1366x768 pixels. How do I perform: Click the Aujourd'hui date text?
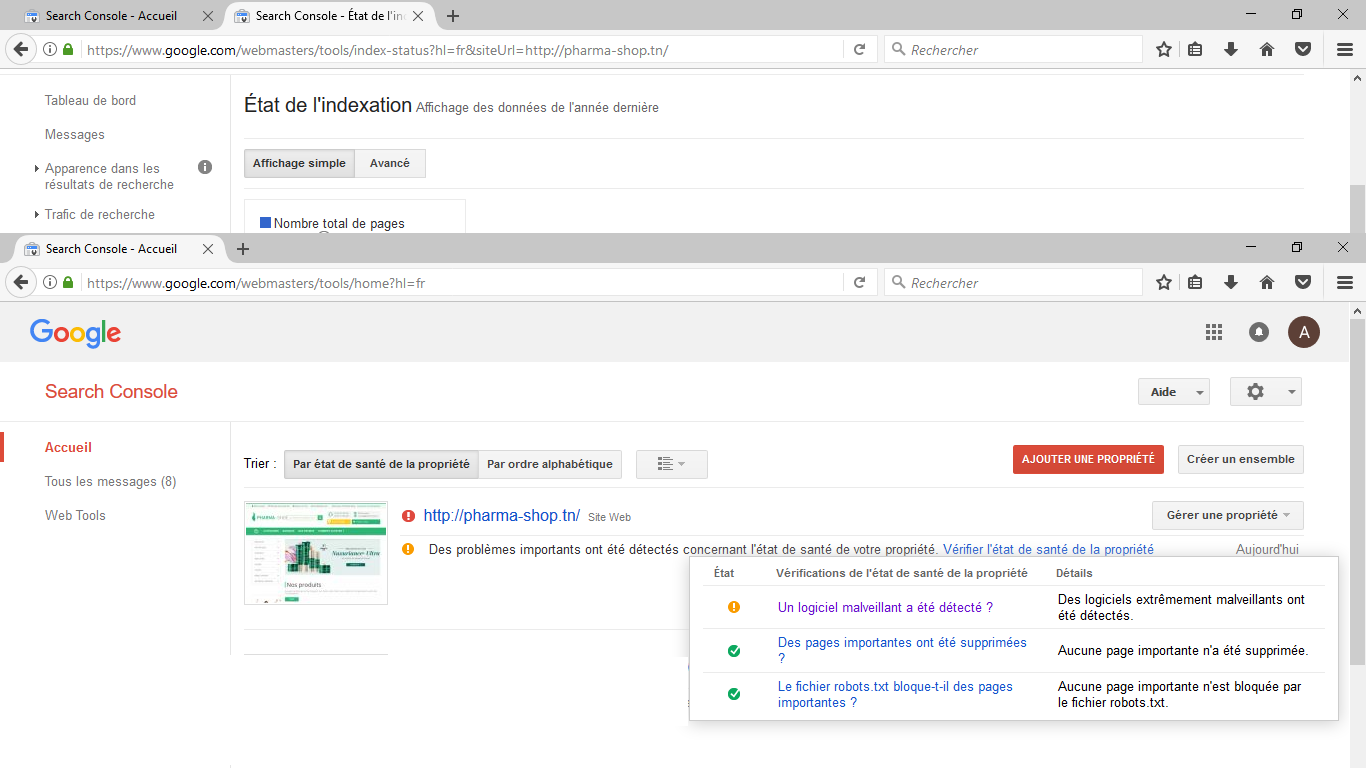click(1267, 549)
